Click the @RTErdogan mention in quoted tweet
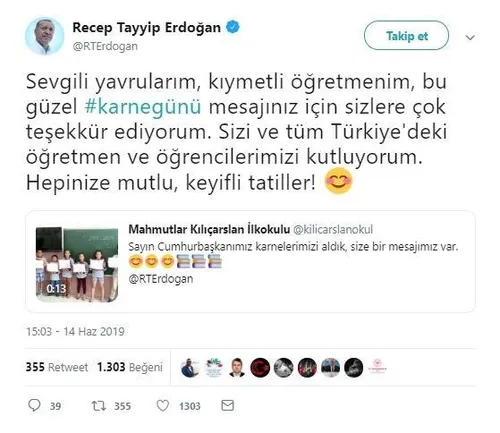Viewport: 500px width, 433px height. (161, 279)
